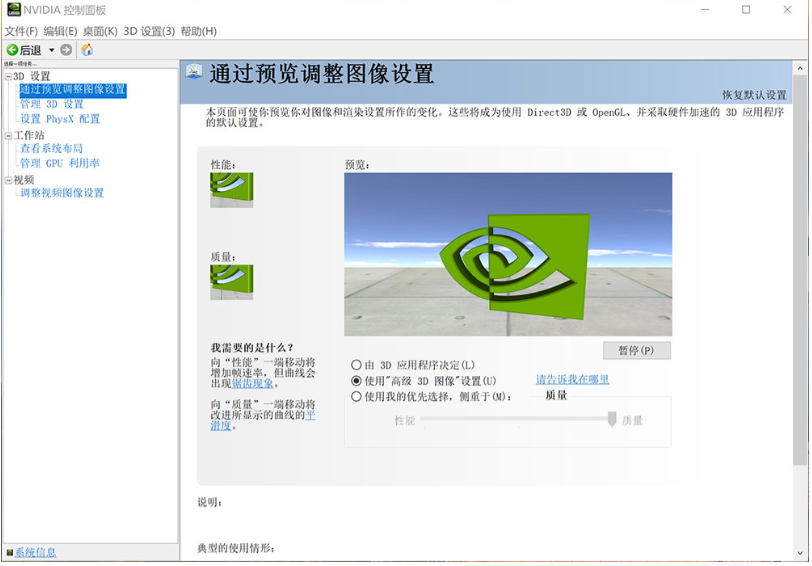Select 由 3D 应用程序决定 radio button
The height and width of the screenshot is (566, 812).
(356, 365)
